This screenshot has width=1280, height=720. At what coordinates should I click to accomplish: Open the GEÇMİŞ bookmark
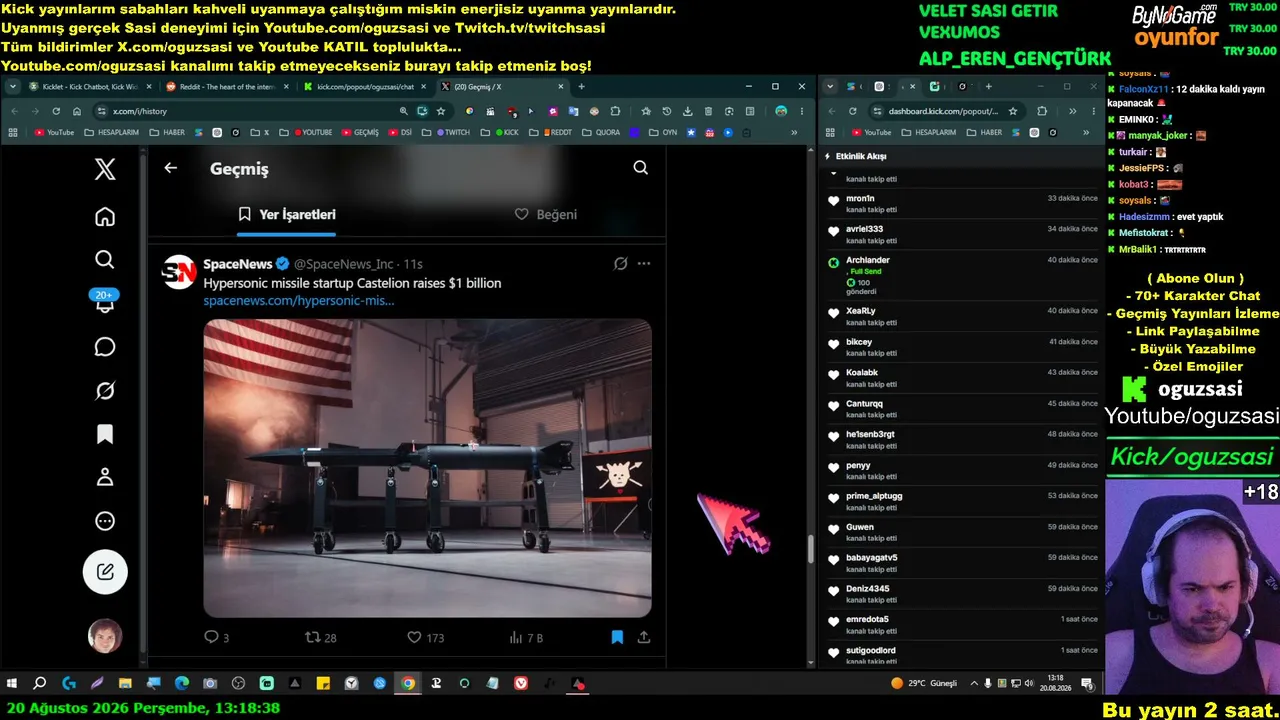point(359,132)
